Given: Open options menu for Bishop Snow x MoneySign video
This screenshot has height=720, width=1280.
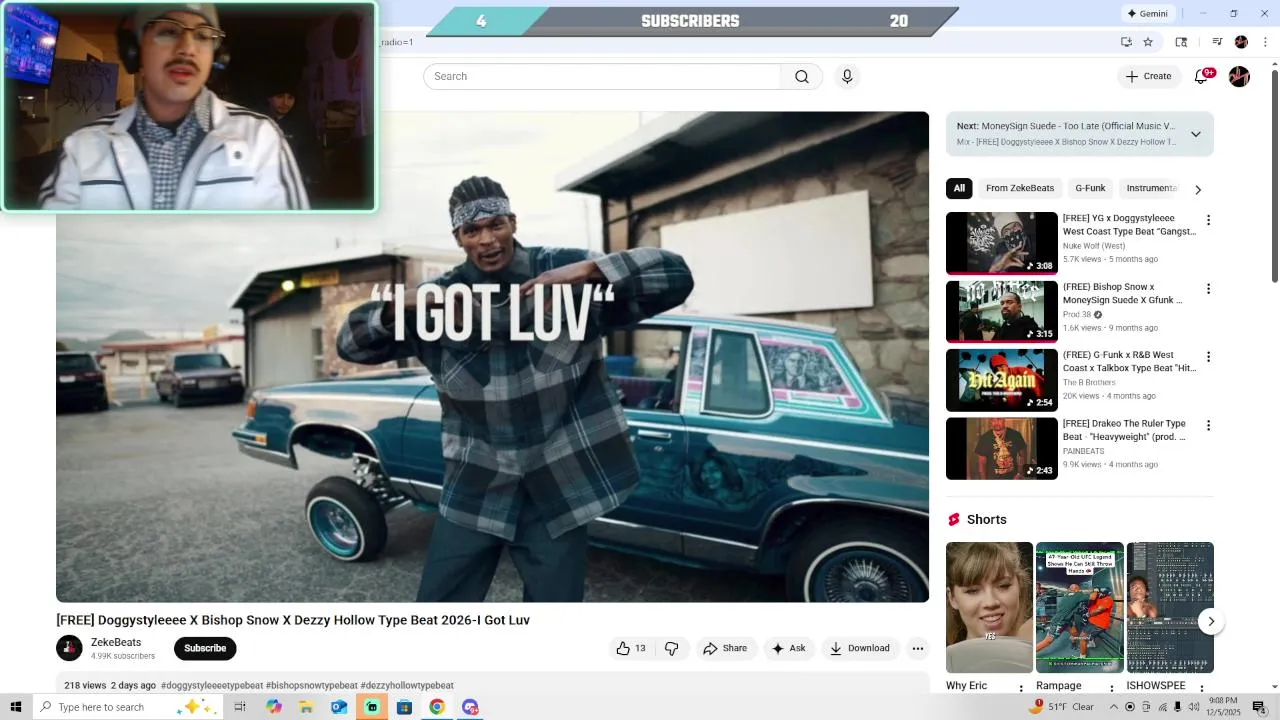Looking at the screenshot, I should pos(1208,289).
